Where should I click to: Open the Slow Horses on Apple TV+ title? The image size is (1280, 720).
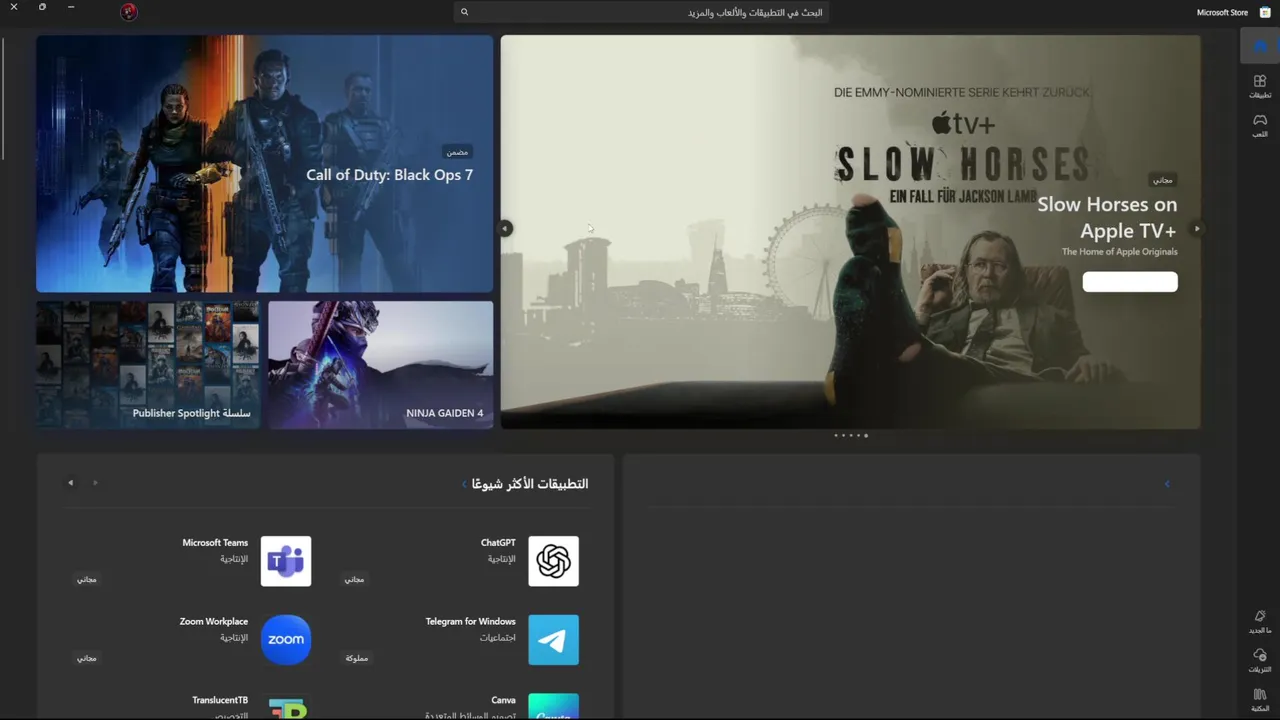(x=1107, y=217)
